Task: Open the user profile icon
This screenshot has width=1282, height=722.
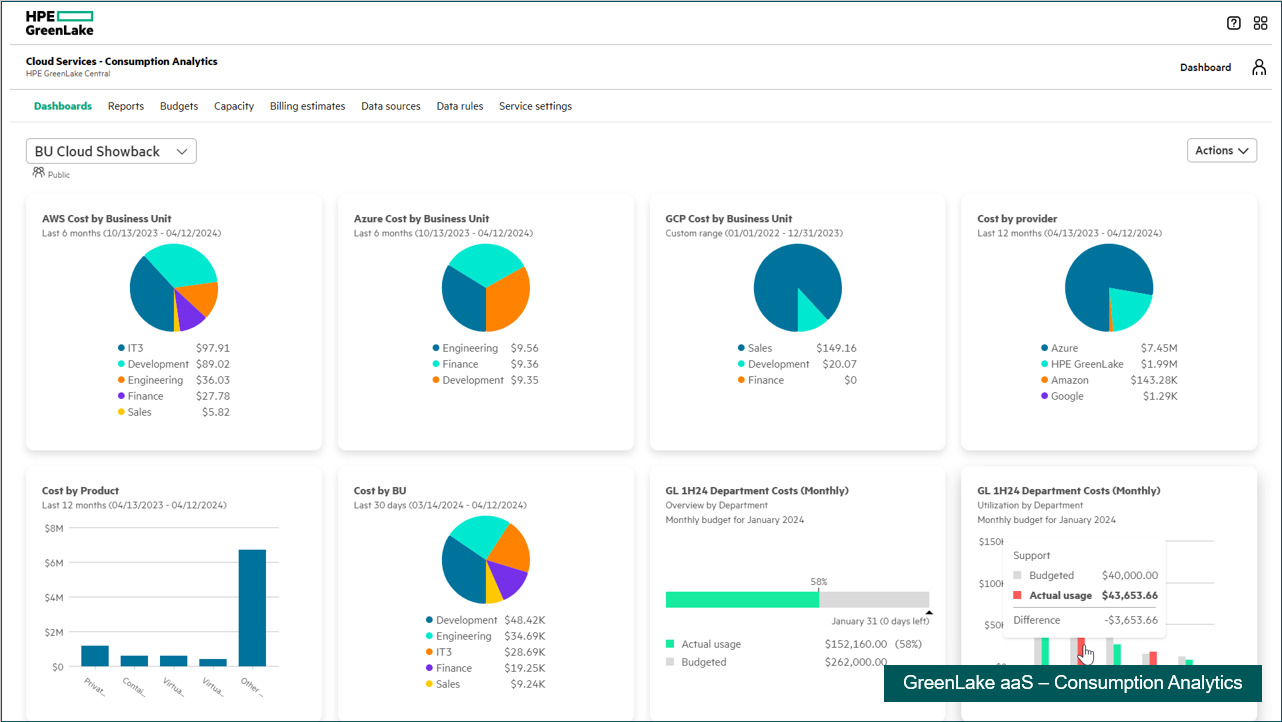Action: coord(1259,67)
